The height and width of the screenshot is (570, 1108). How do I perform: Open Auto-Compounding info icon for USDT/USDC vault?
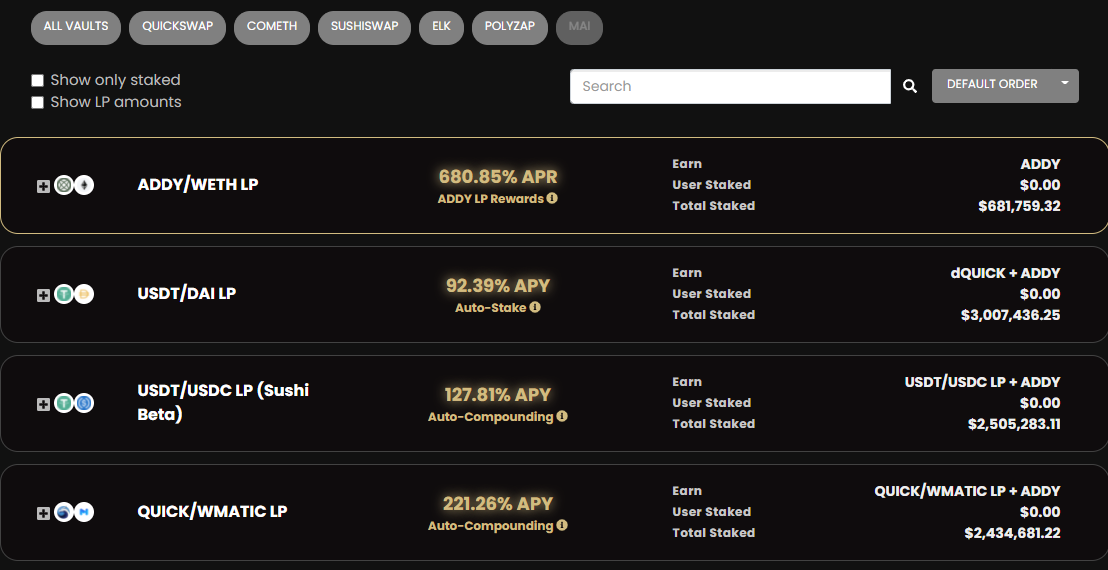click(x=562, y=416)
